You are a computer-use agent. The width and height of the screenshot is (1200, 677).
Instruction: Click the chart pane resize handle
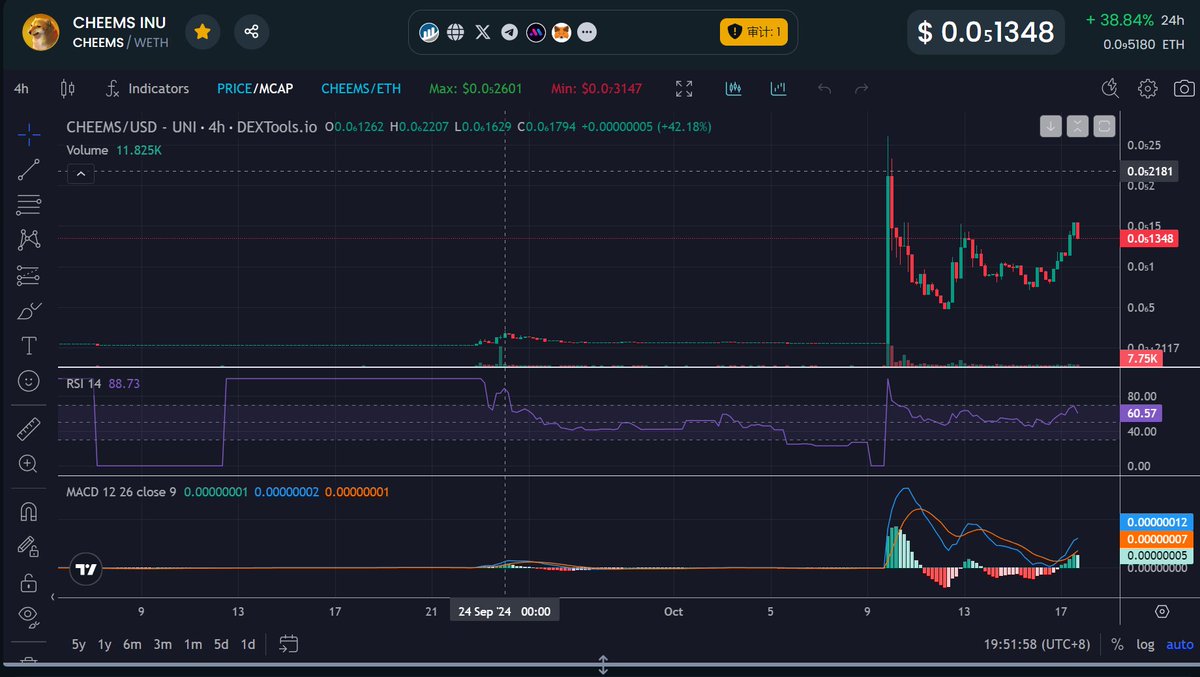point(603,664)
